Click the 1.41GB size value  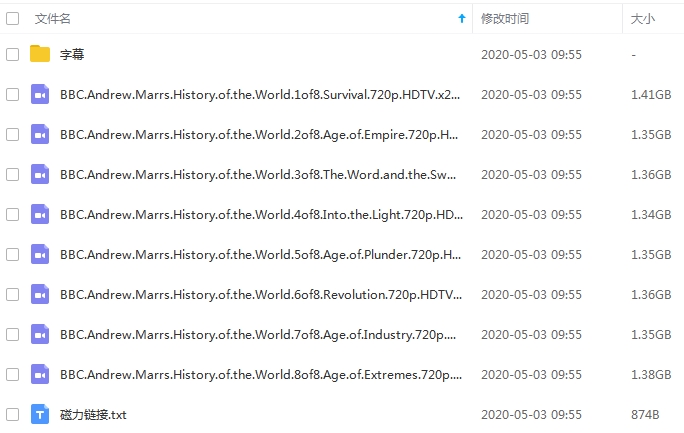[651, 95]
